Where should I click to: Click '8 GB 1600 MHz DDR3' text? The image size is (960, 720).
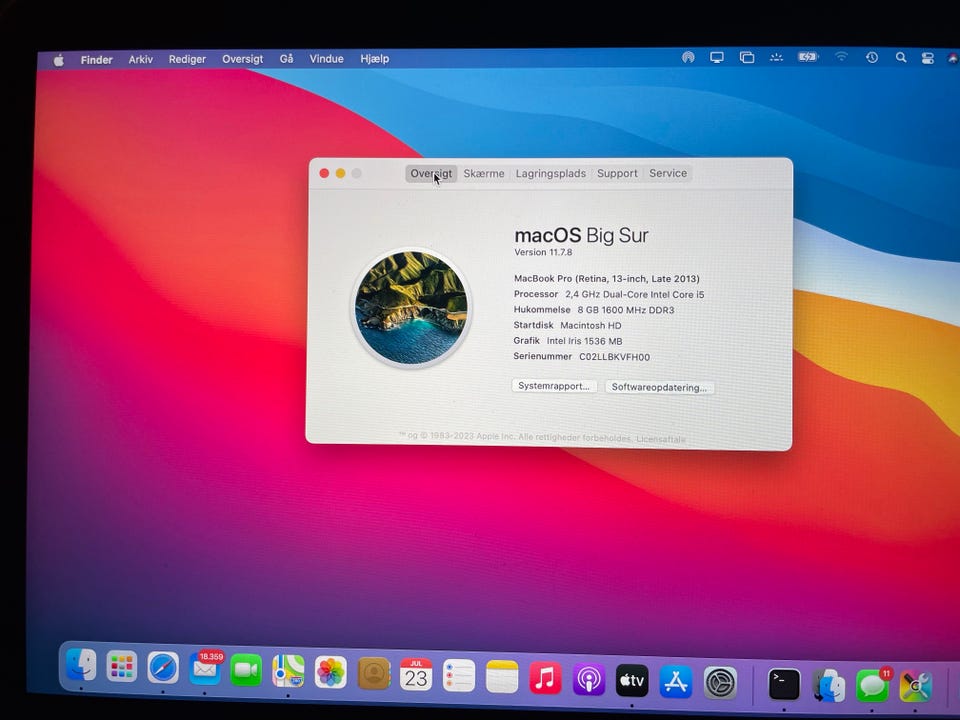626,310
